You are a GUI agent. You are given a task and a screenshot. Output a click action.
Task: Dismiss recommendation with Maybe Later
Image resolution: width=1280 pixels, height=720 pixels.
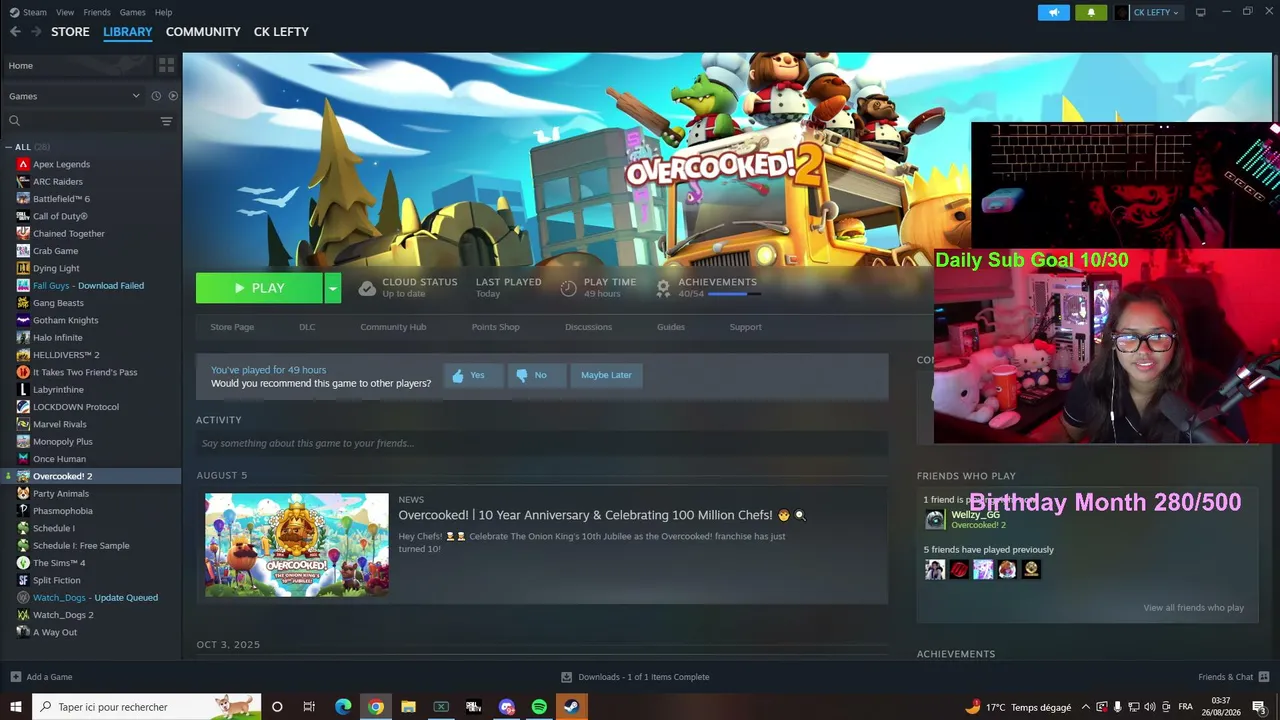(x=606, y=375)
